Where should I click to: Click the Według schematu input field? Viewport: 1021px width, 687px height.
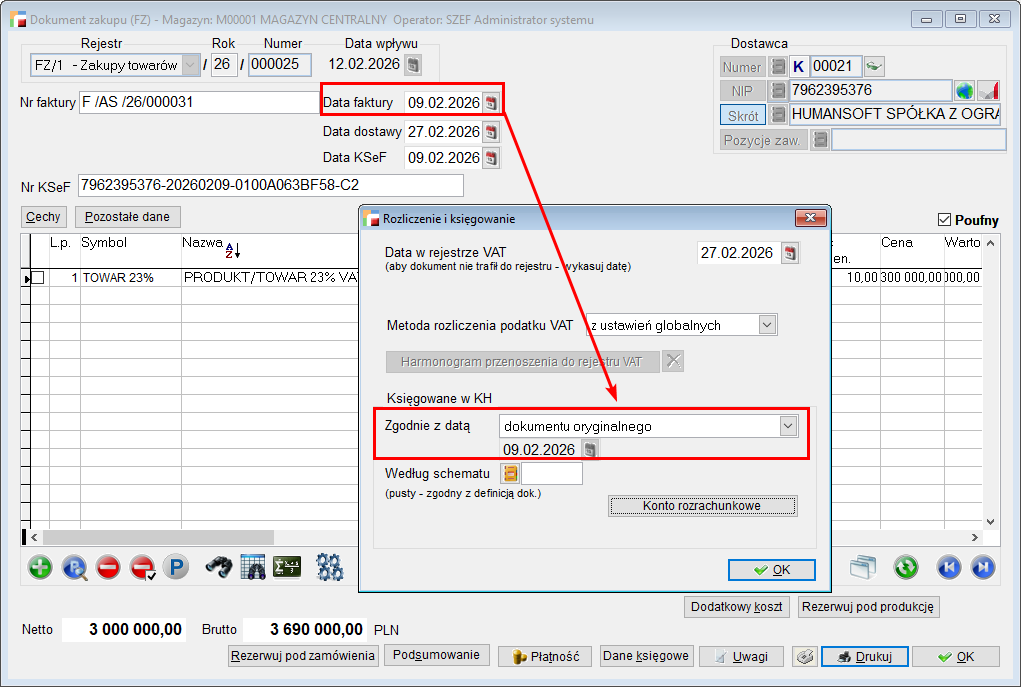551,474
